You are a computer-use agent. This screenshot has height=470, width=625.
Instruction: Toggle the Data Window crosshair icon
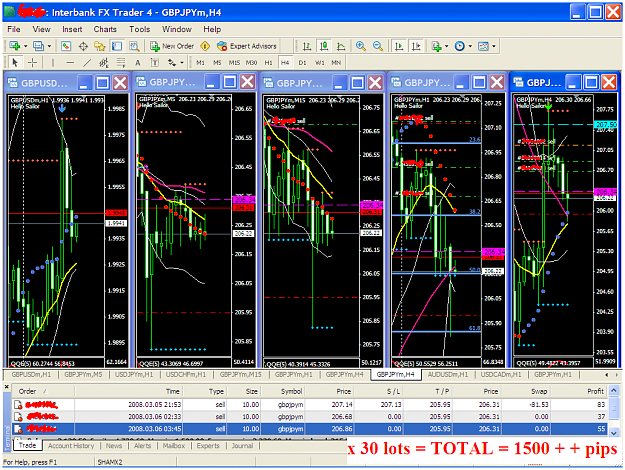(83, 46)
